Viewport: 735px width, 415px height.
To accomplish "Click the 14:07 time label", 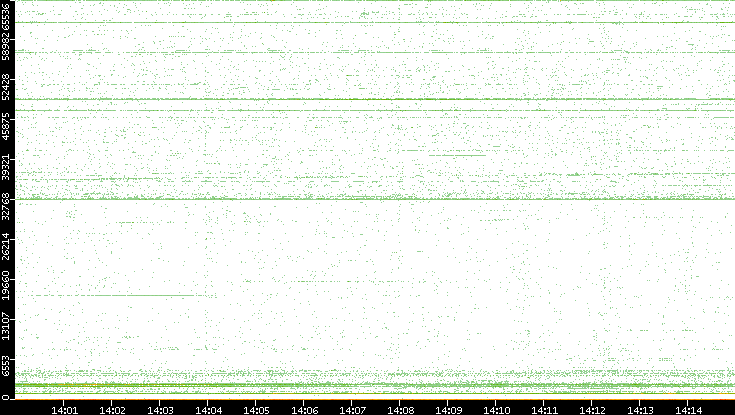I will click(352, 410).
